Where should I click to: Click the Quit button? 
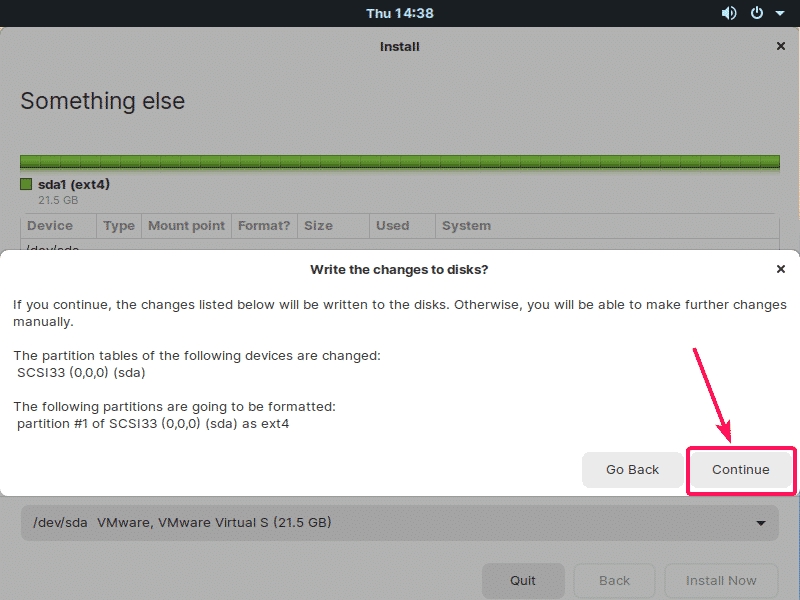(523, 581)
